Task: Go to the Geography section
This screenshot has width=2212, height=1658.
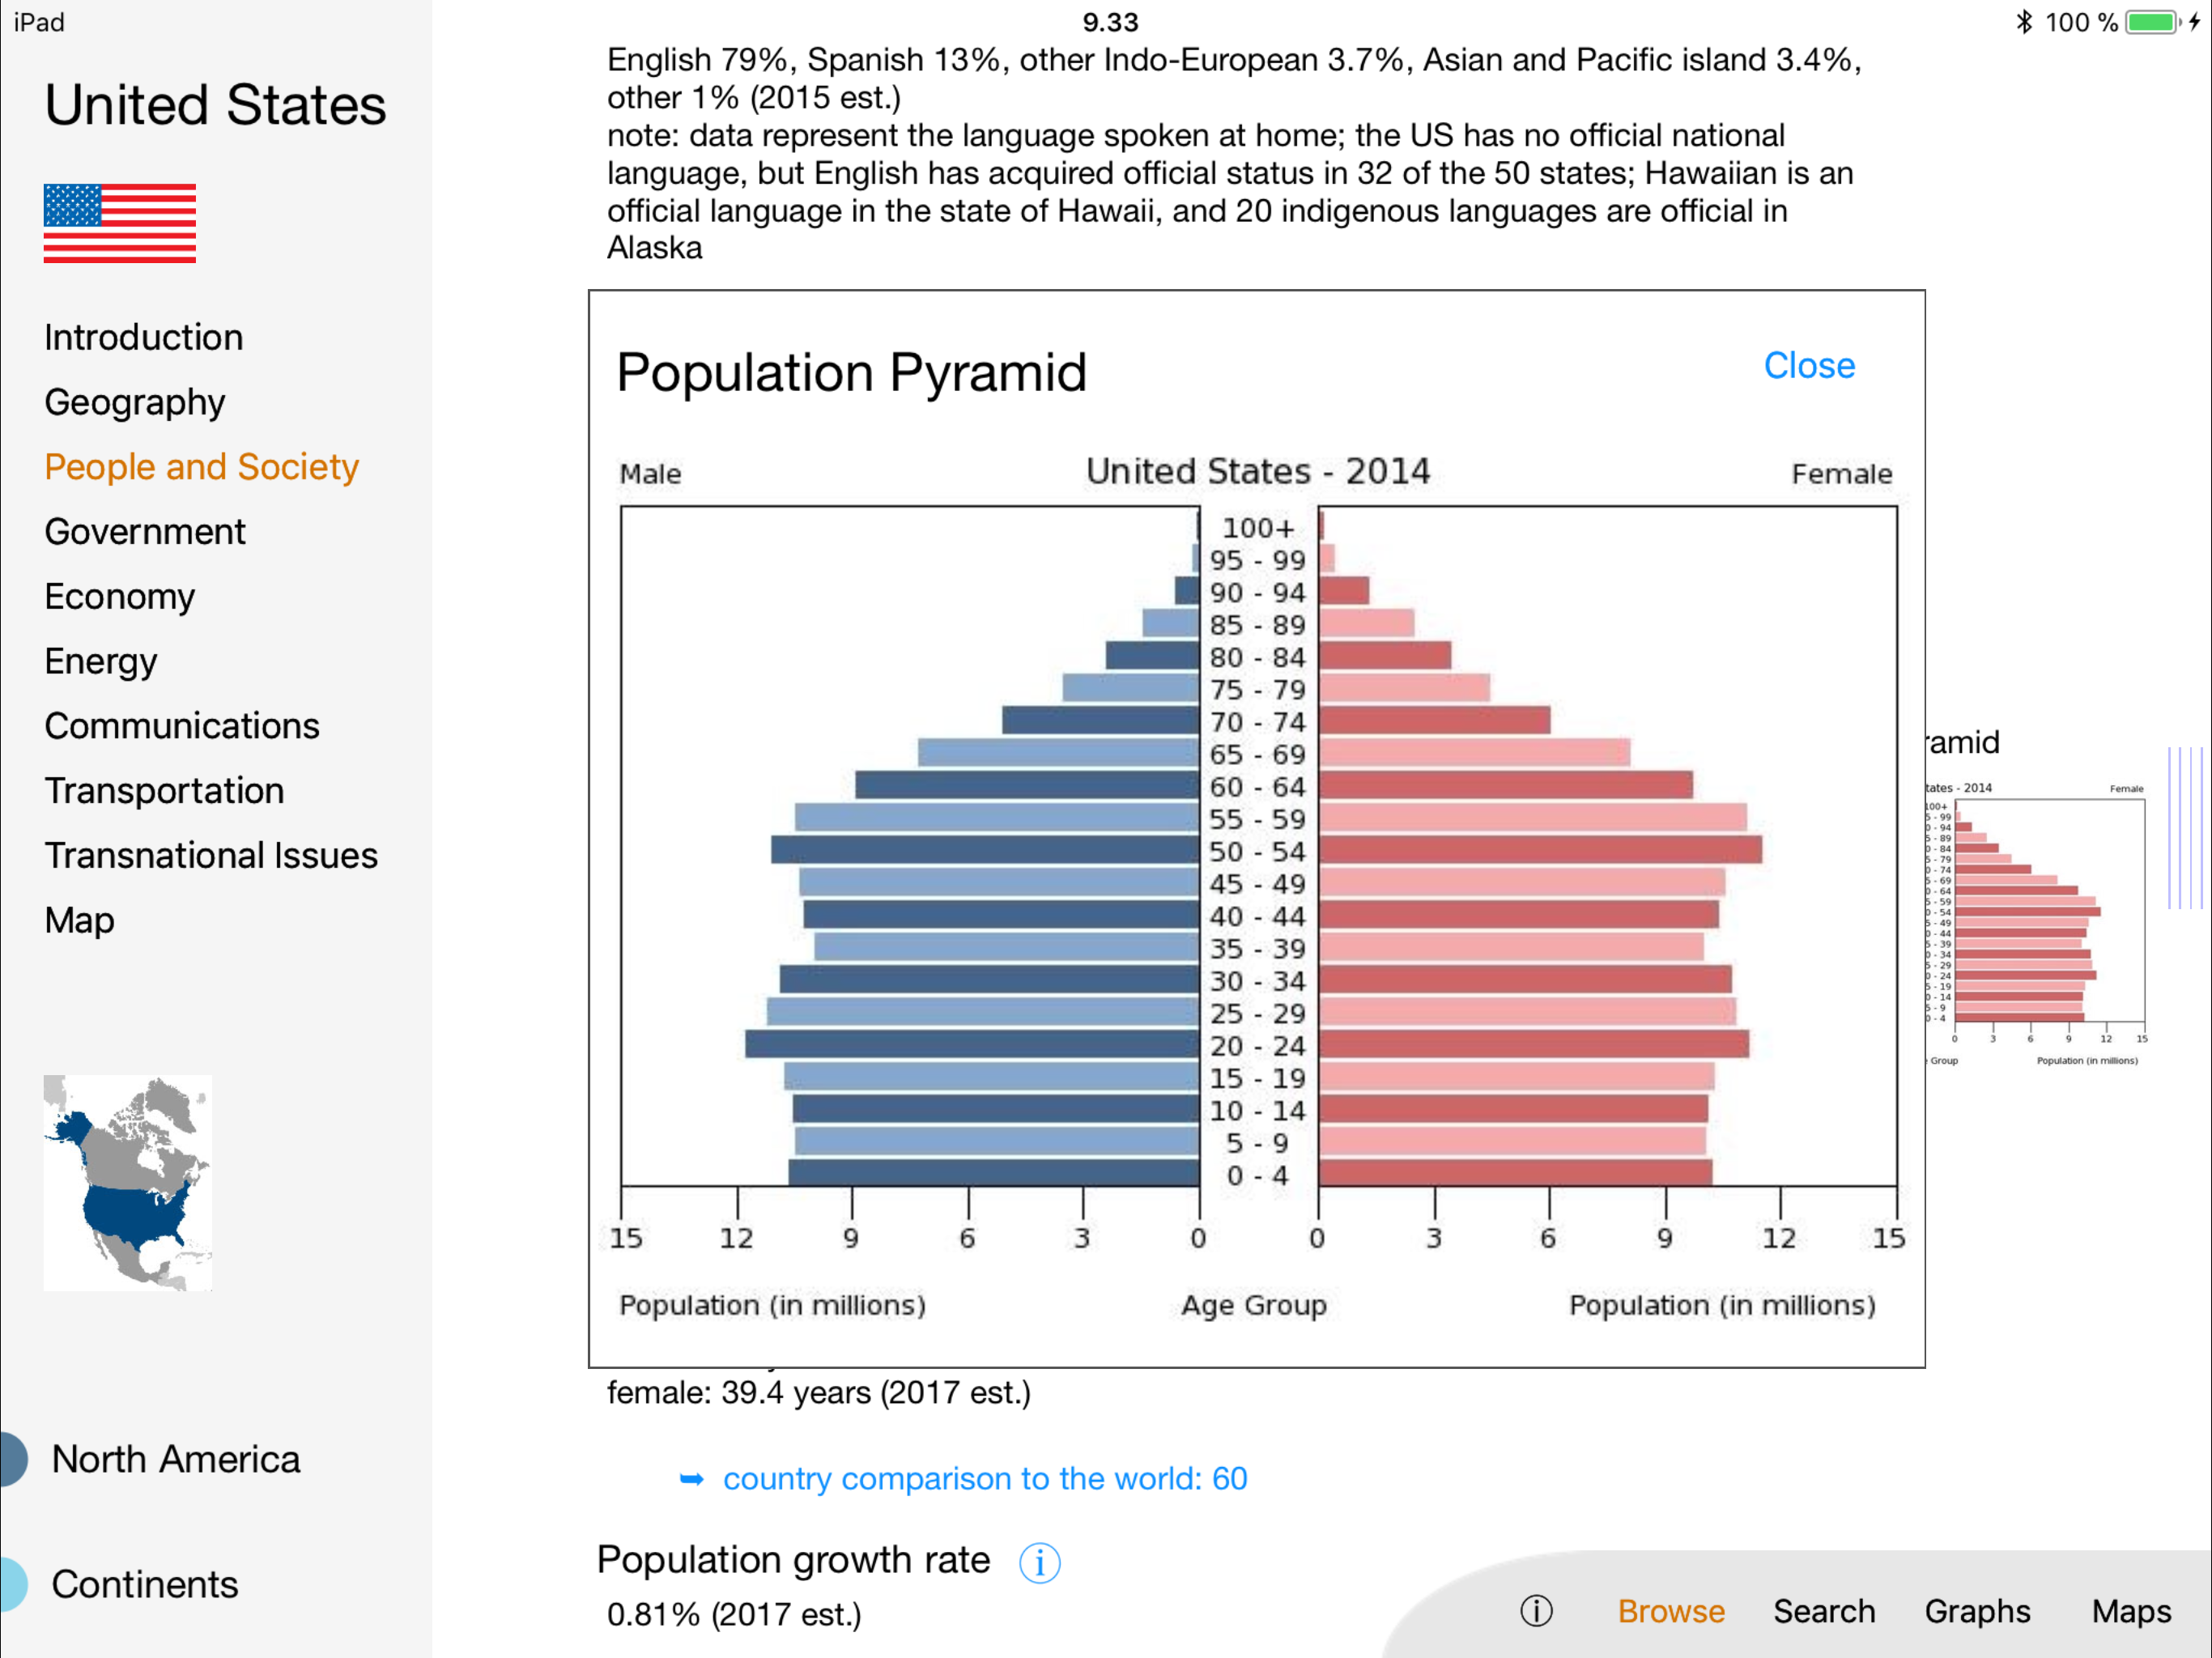Action: pos(135,402)
